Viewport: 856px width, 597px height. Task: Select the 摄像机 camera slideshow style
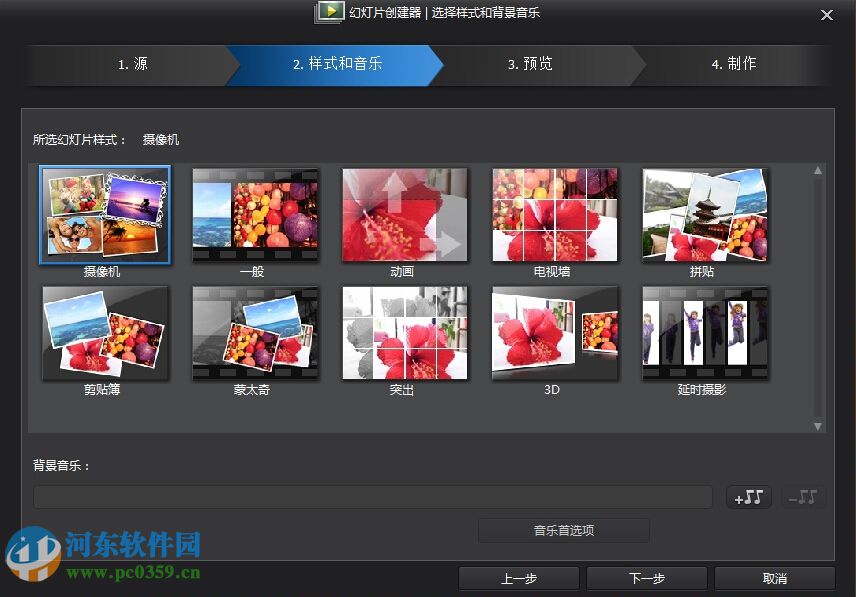105,213
